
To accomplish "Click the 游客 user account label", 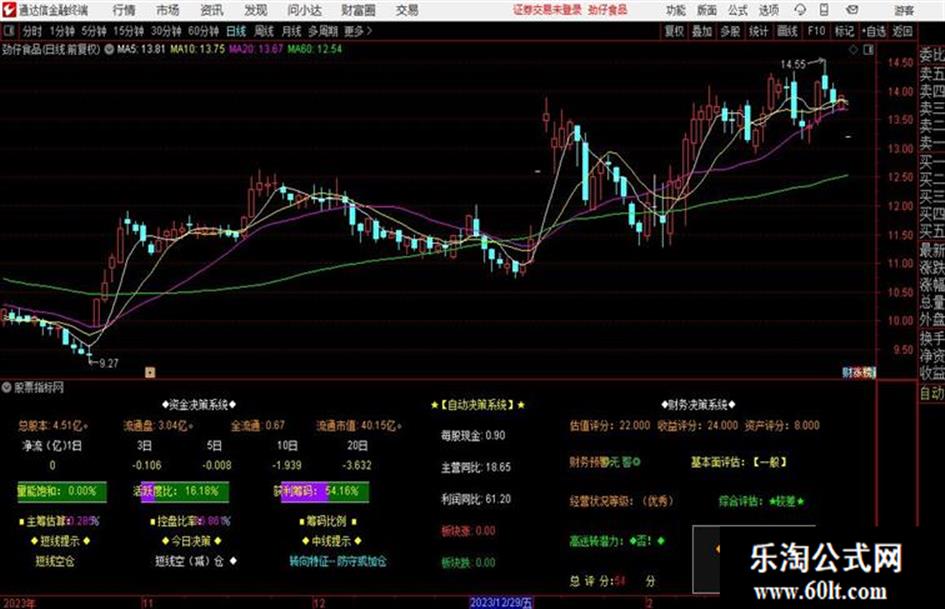I will point(904,10).
